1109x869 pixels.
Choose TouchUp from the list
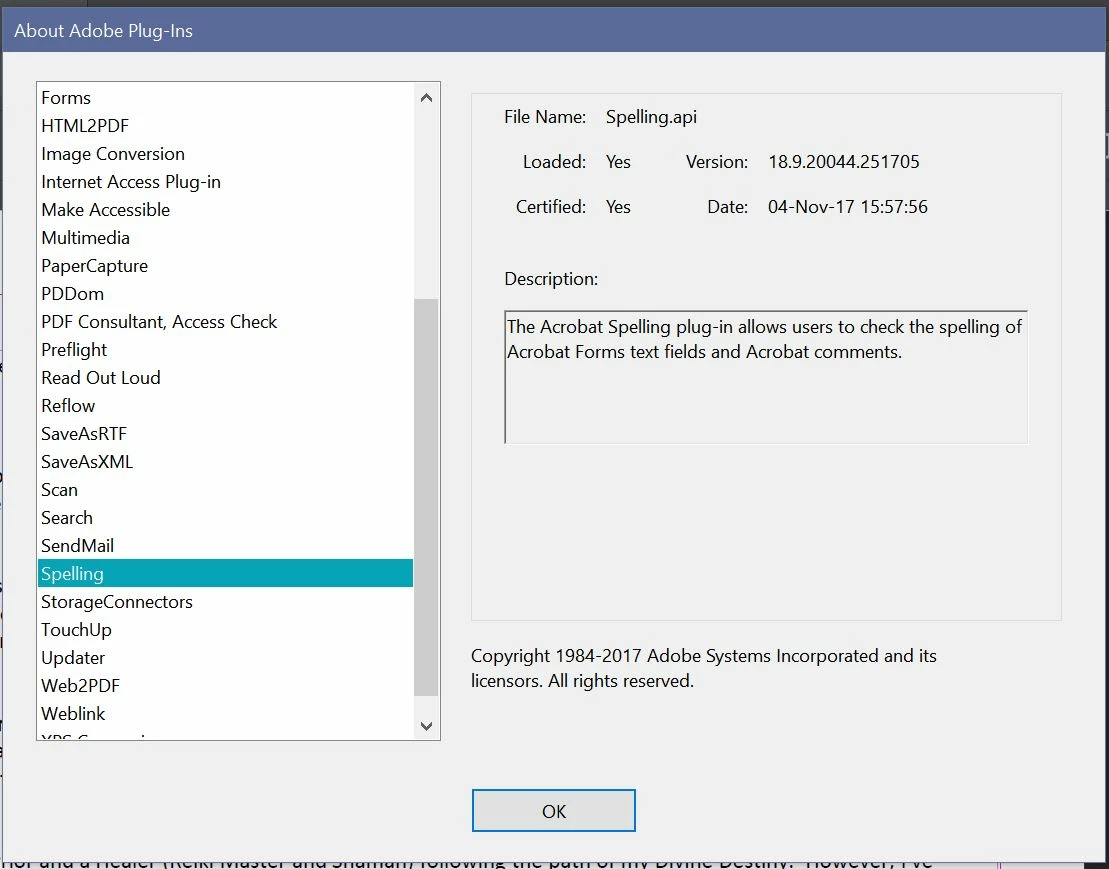point(225,630)
